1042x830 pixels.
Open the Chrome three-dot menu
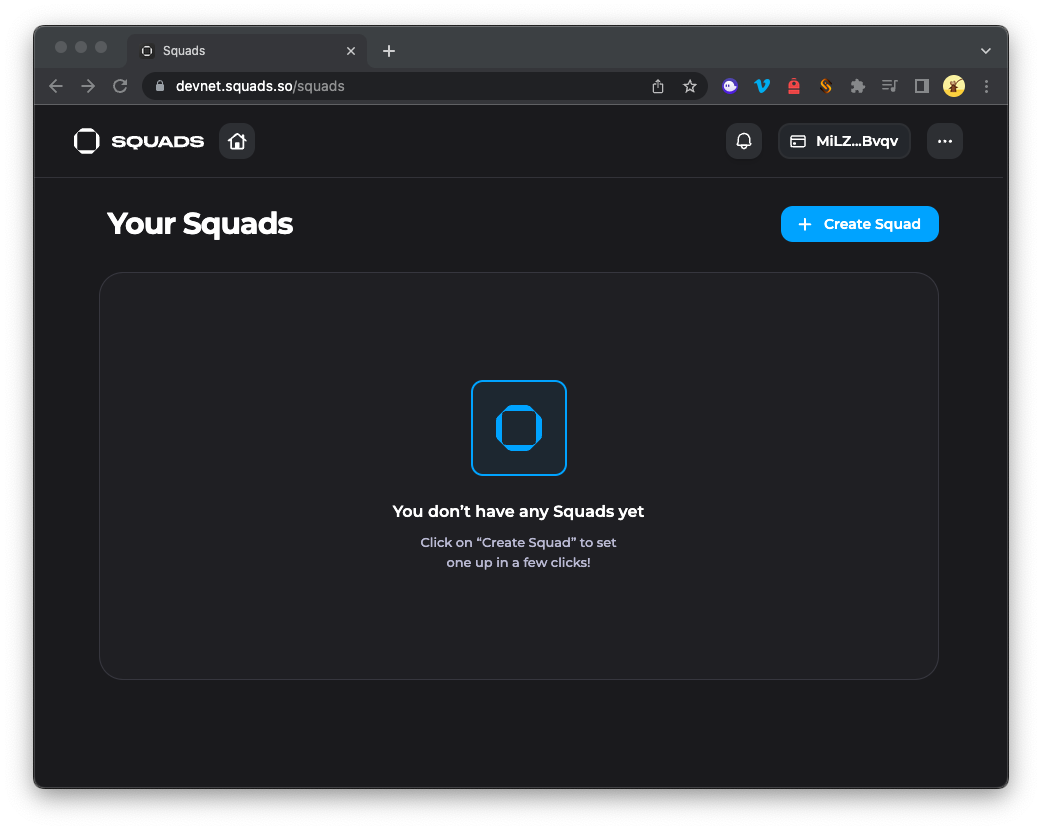(x=986, y=86)
